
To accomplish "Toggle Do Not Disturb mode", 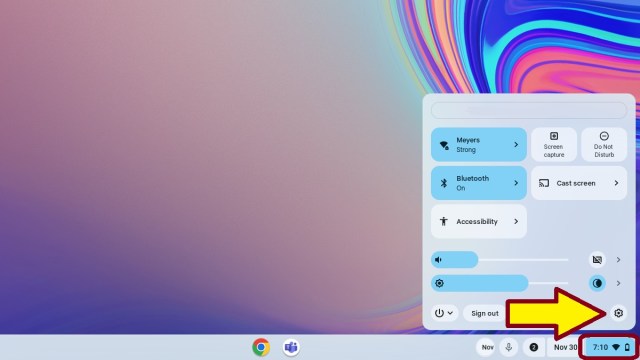I will tap(604, 145).
